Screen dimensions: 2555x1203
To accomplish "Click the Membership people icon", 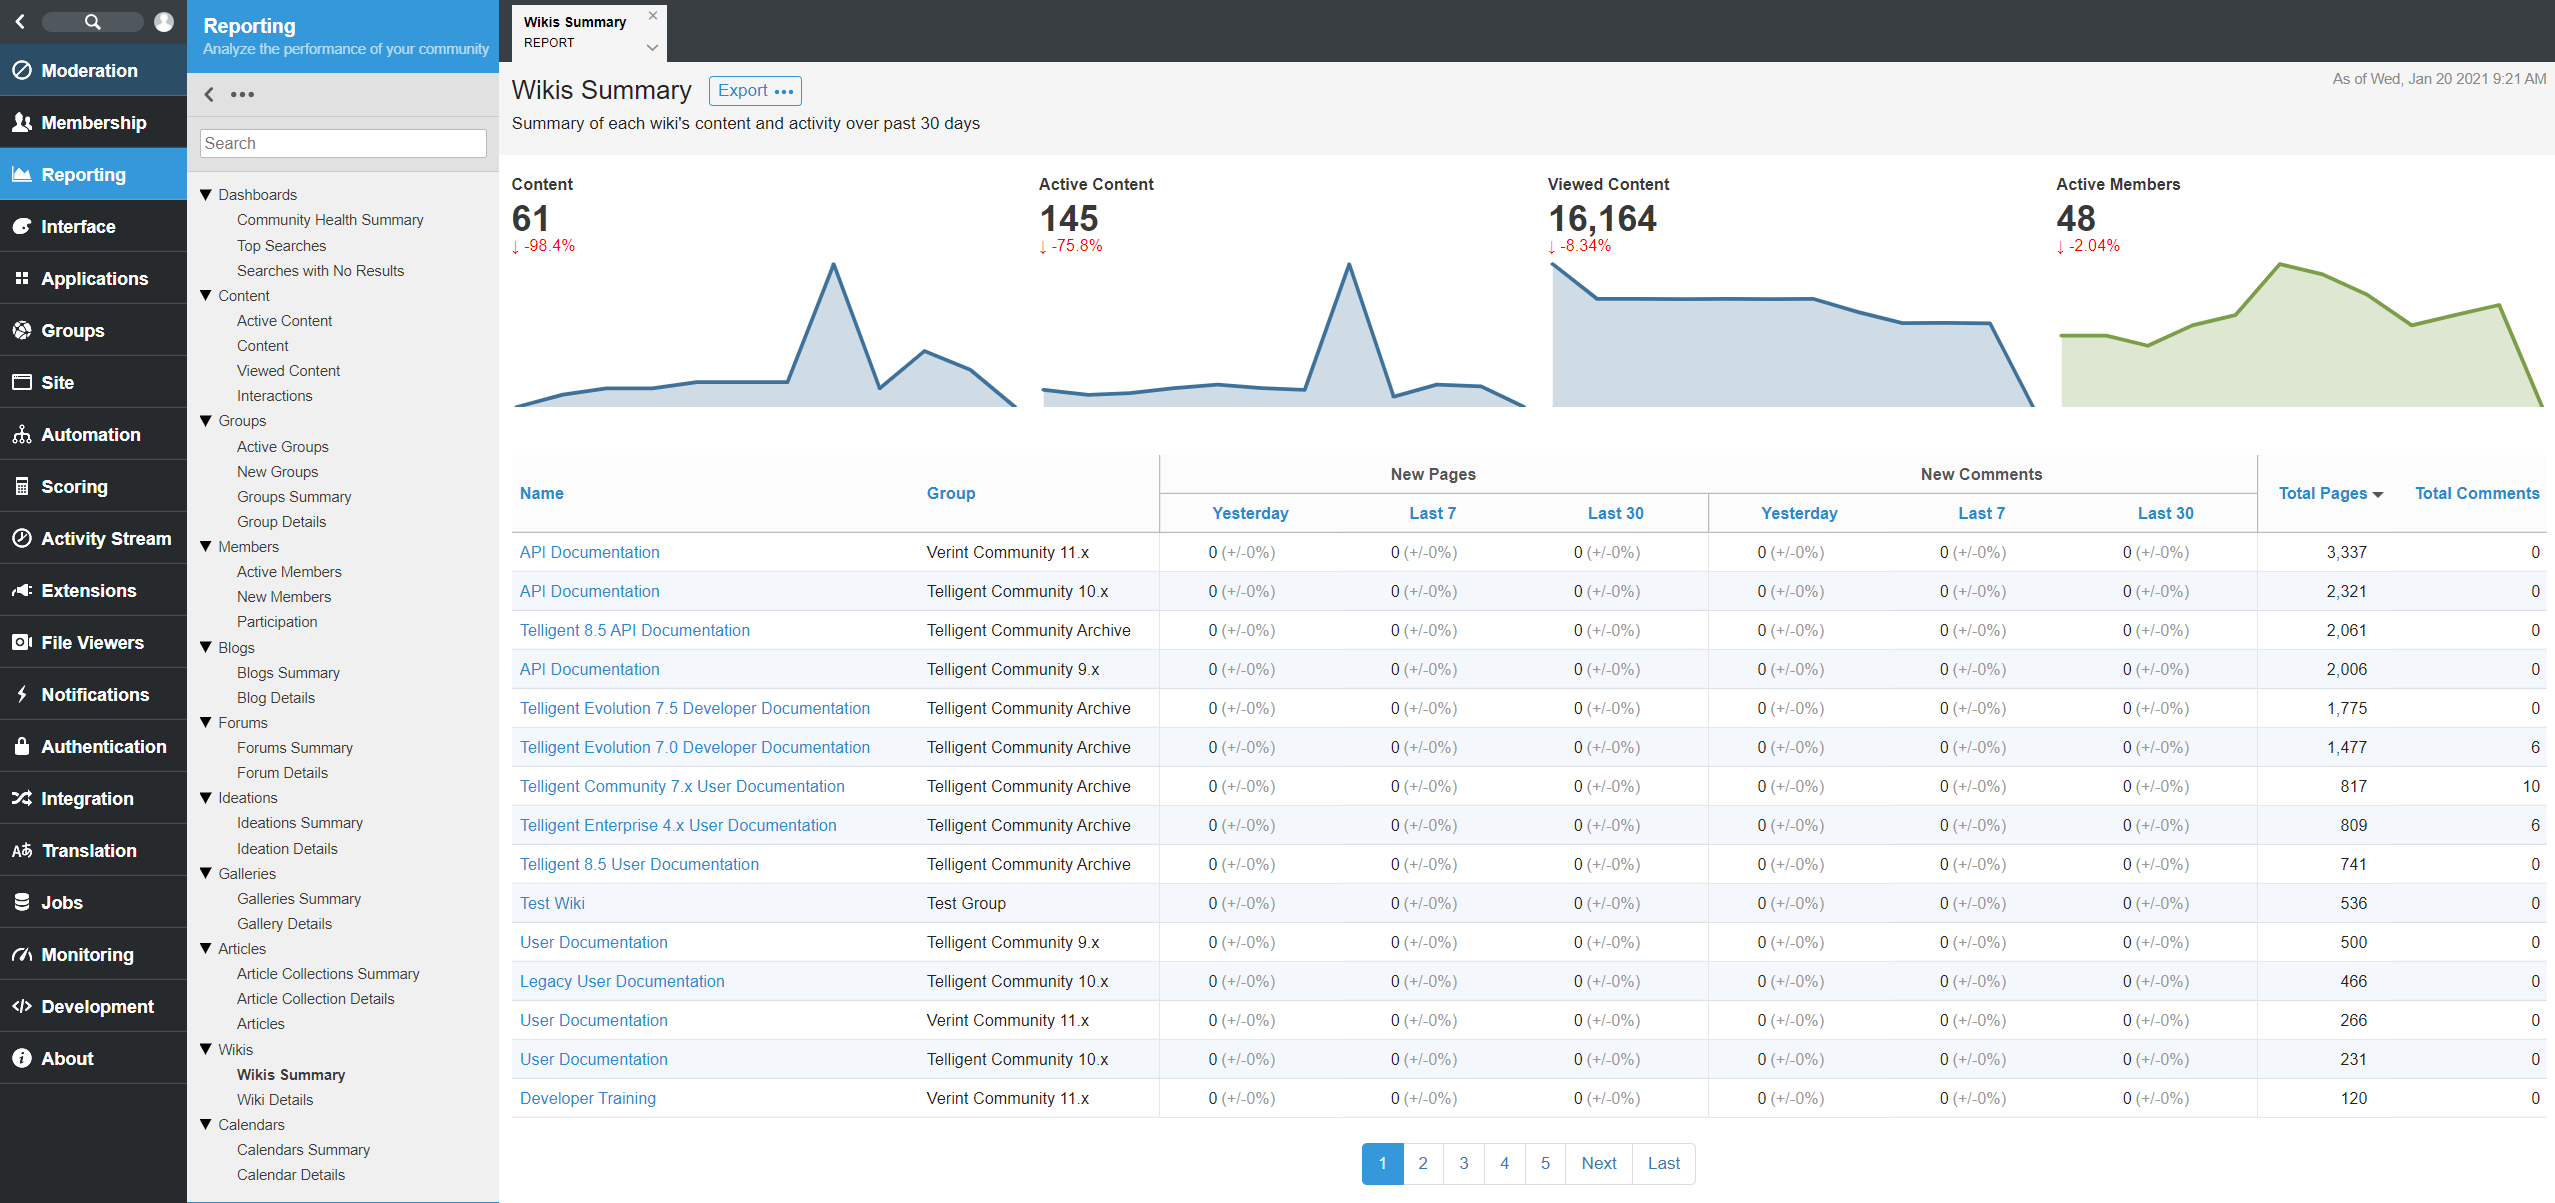I will (21, 122).
